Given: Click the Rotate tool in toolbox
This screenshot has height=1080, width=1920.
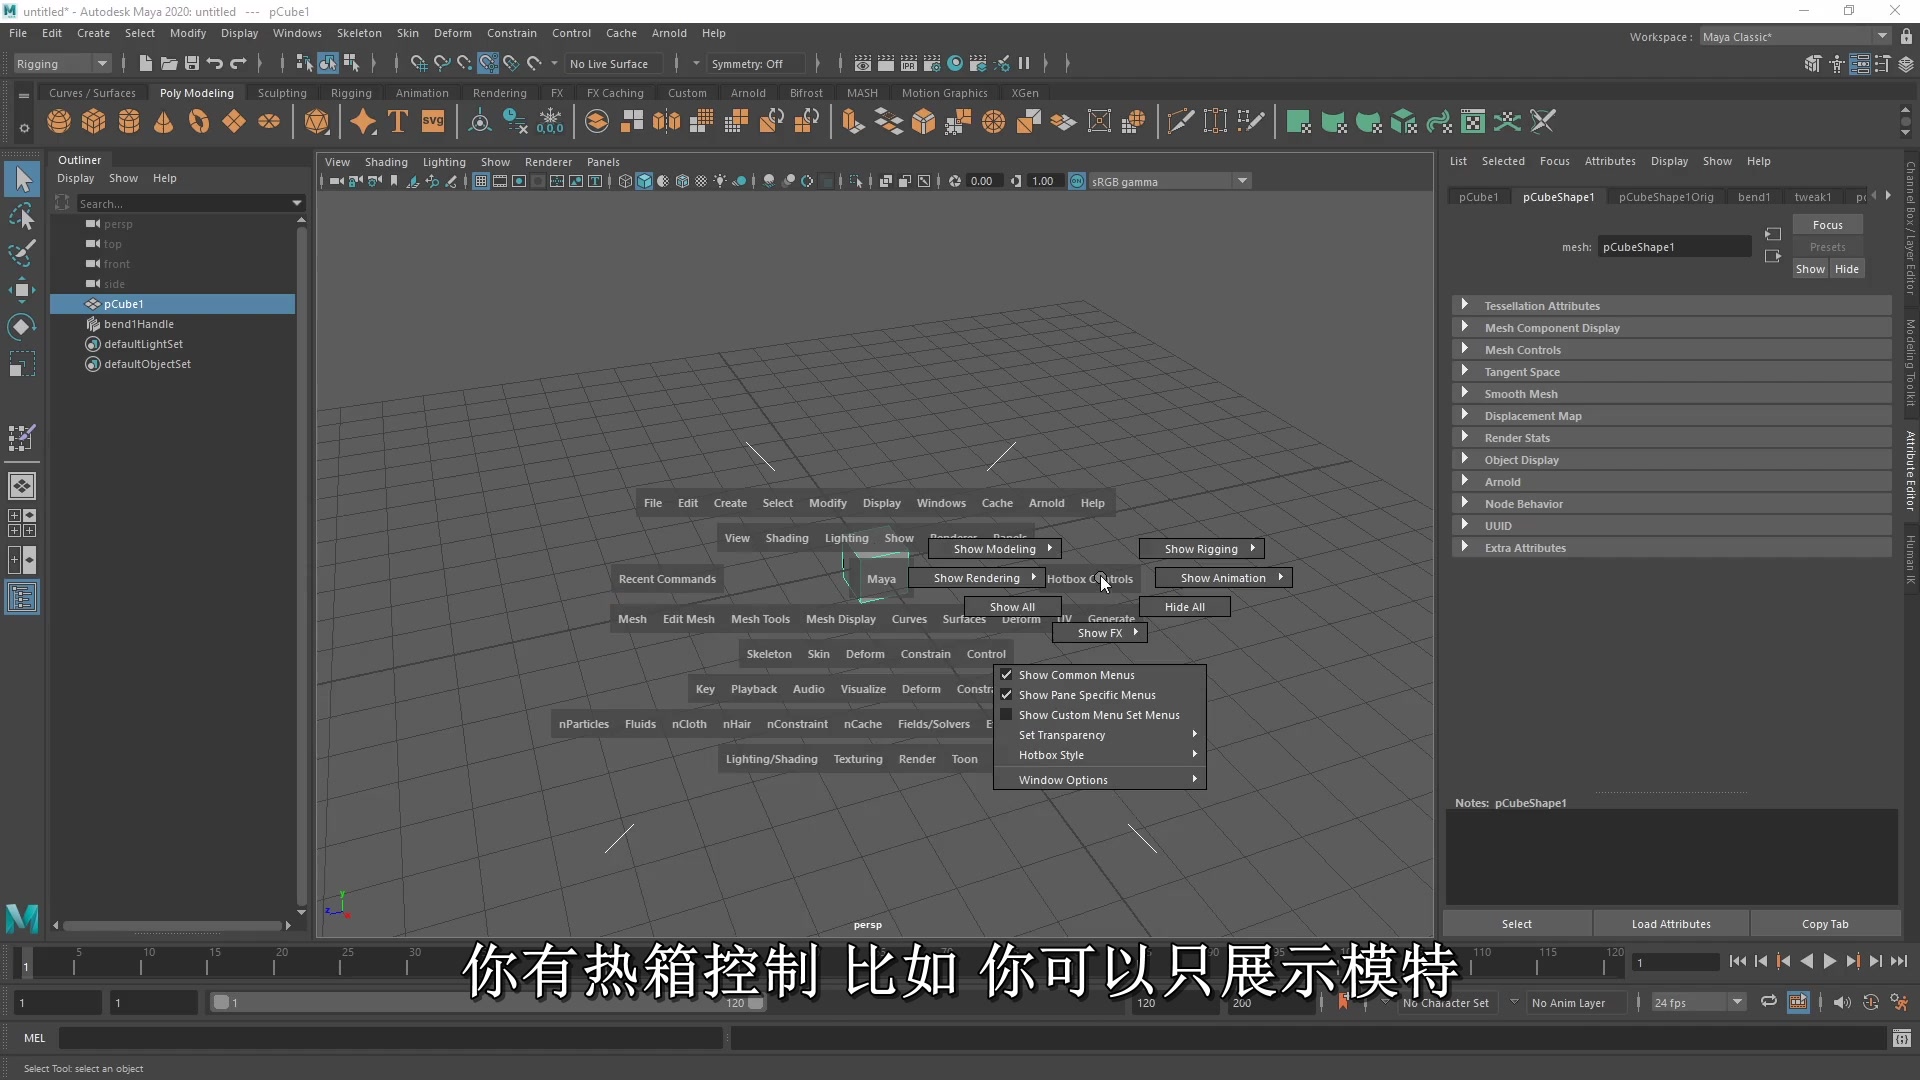Looking at the screenshot, I should [x=21, y=327].
